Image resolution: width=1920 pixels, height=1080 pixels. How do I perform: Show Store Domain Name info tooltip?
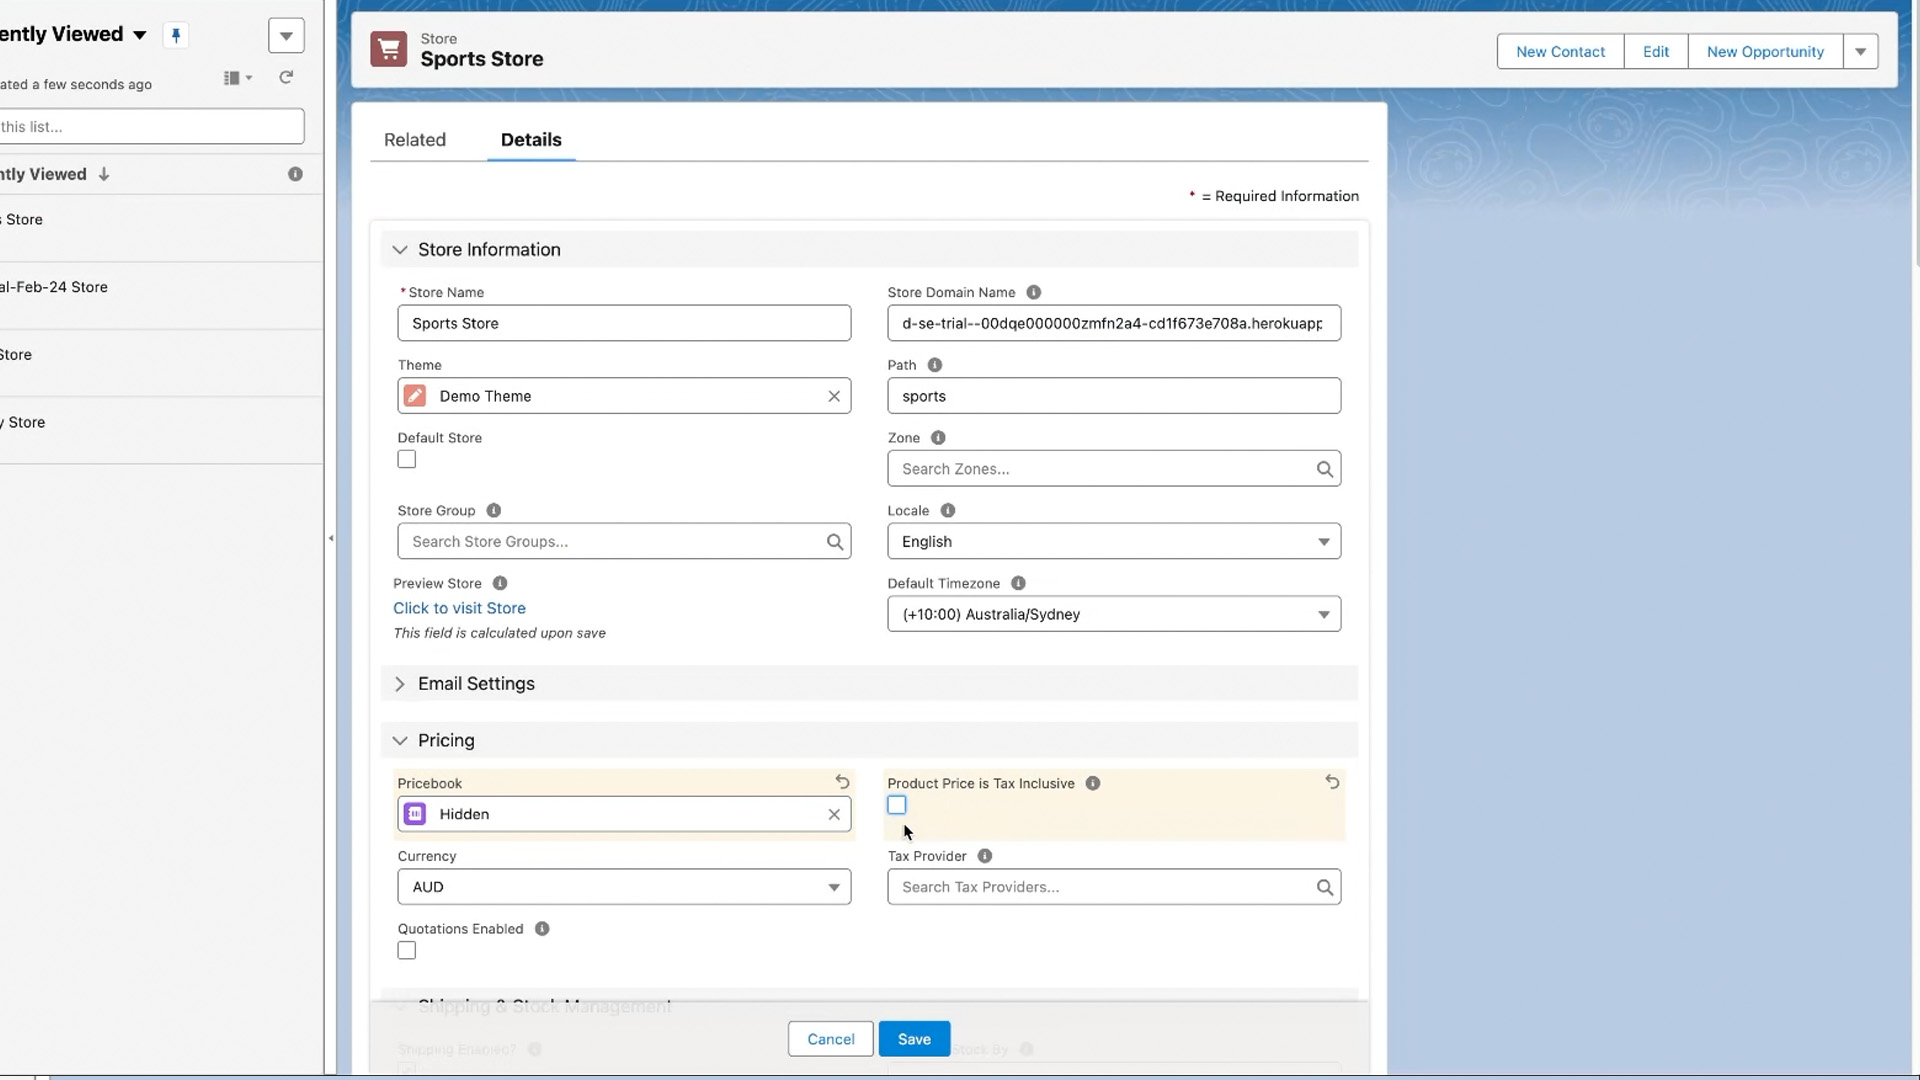click(x=1033, y=292)
